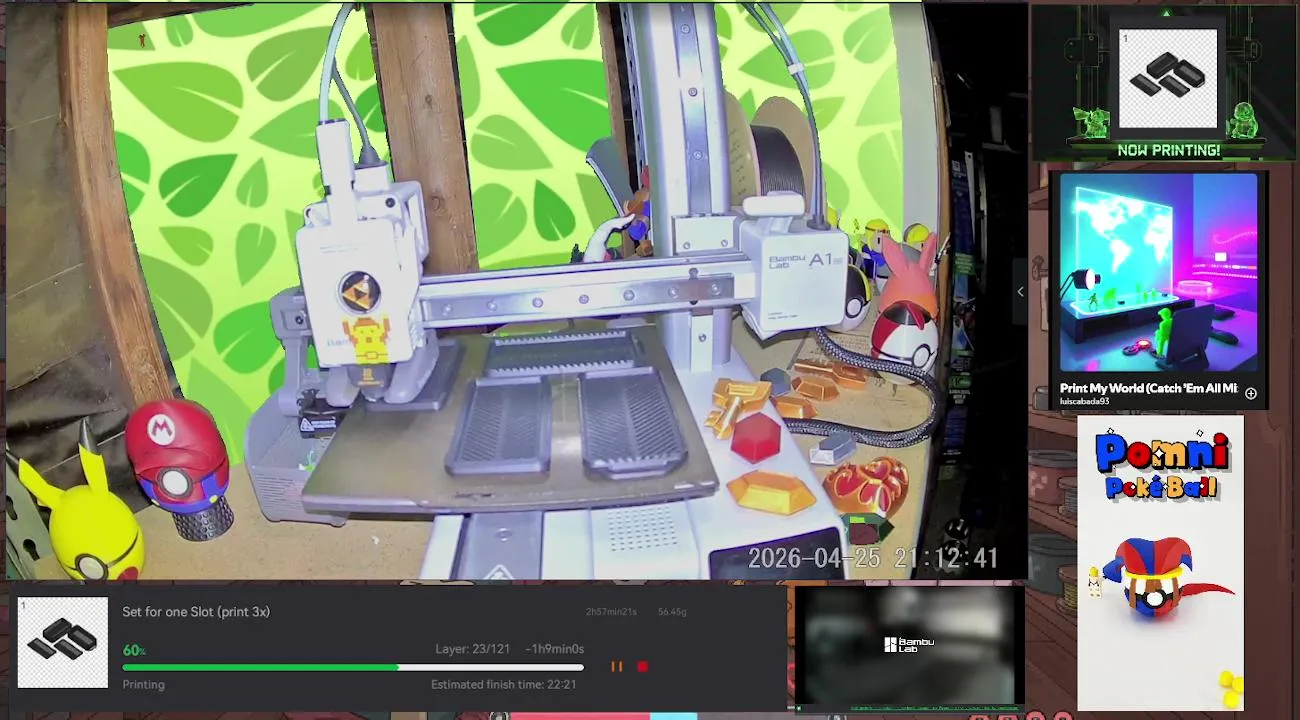Click the '-1h9min0s' remaining time
This screenshot has width=1300, height=720.
click(x=555, y=649)
